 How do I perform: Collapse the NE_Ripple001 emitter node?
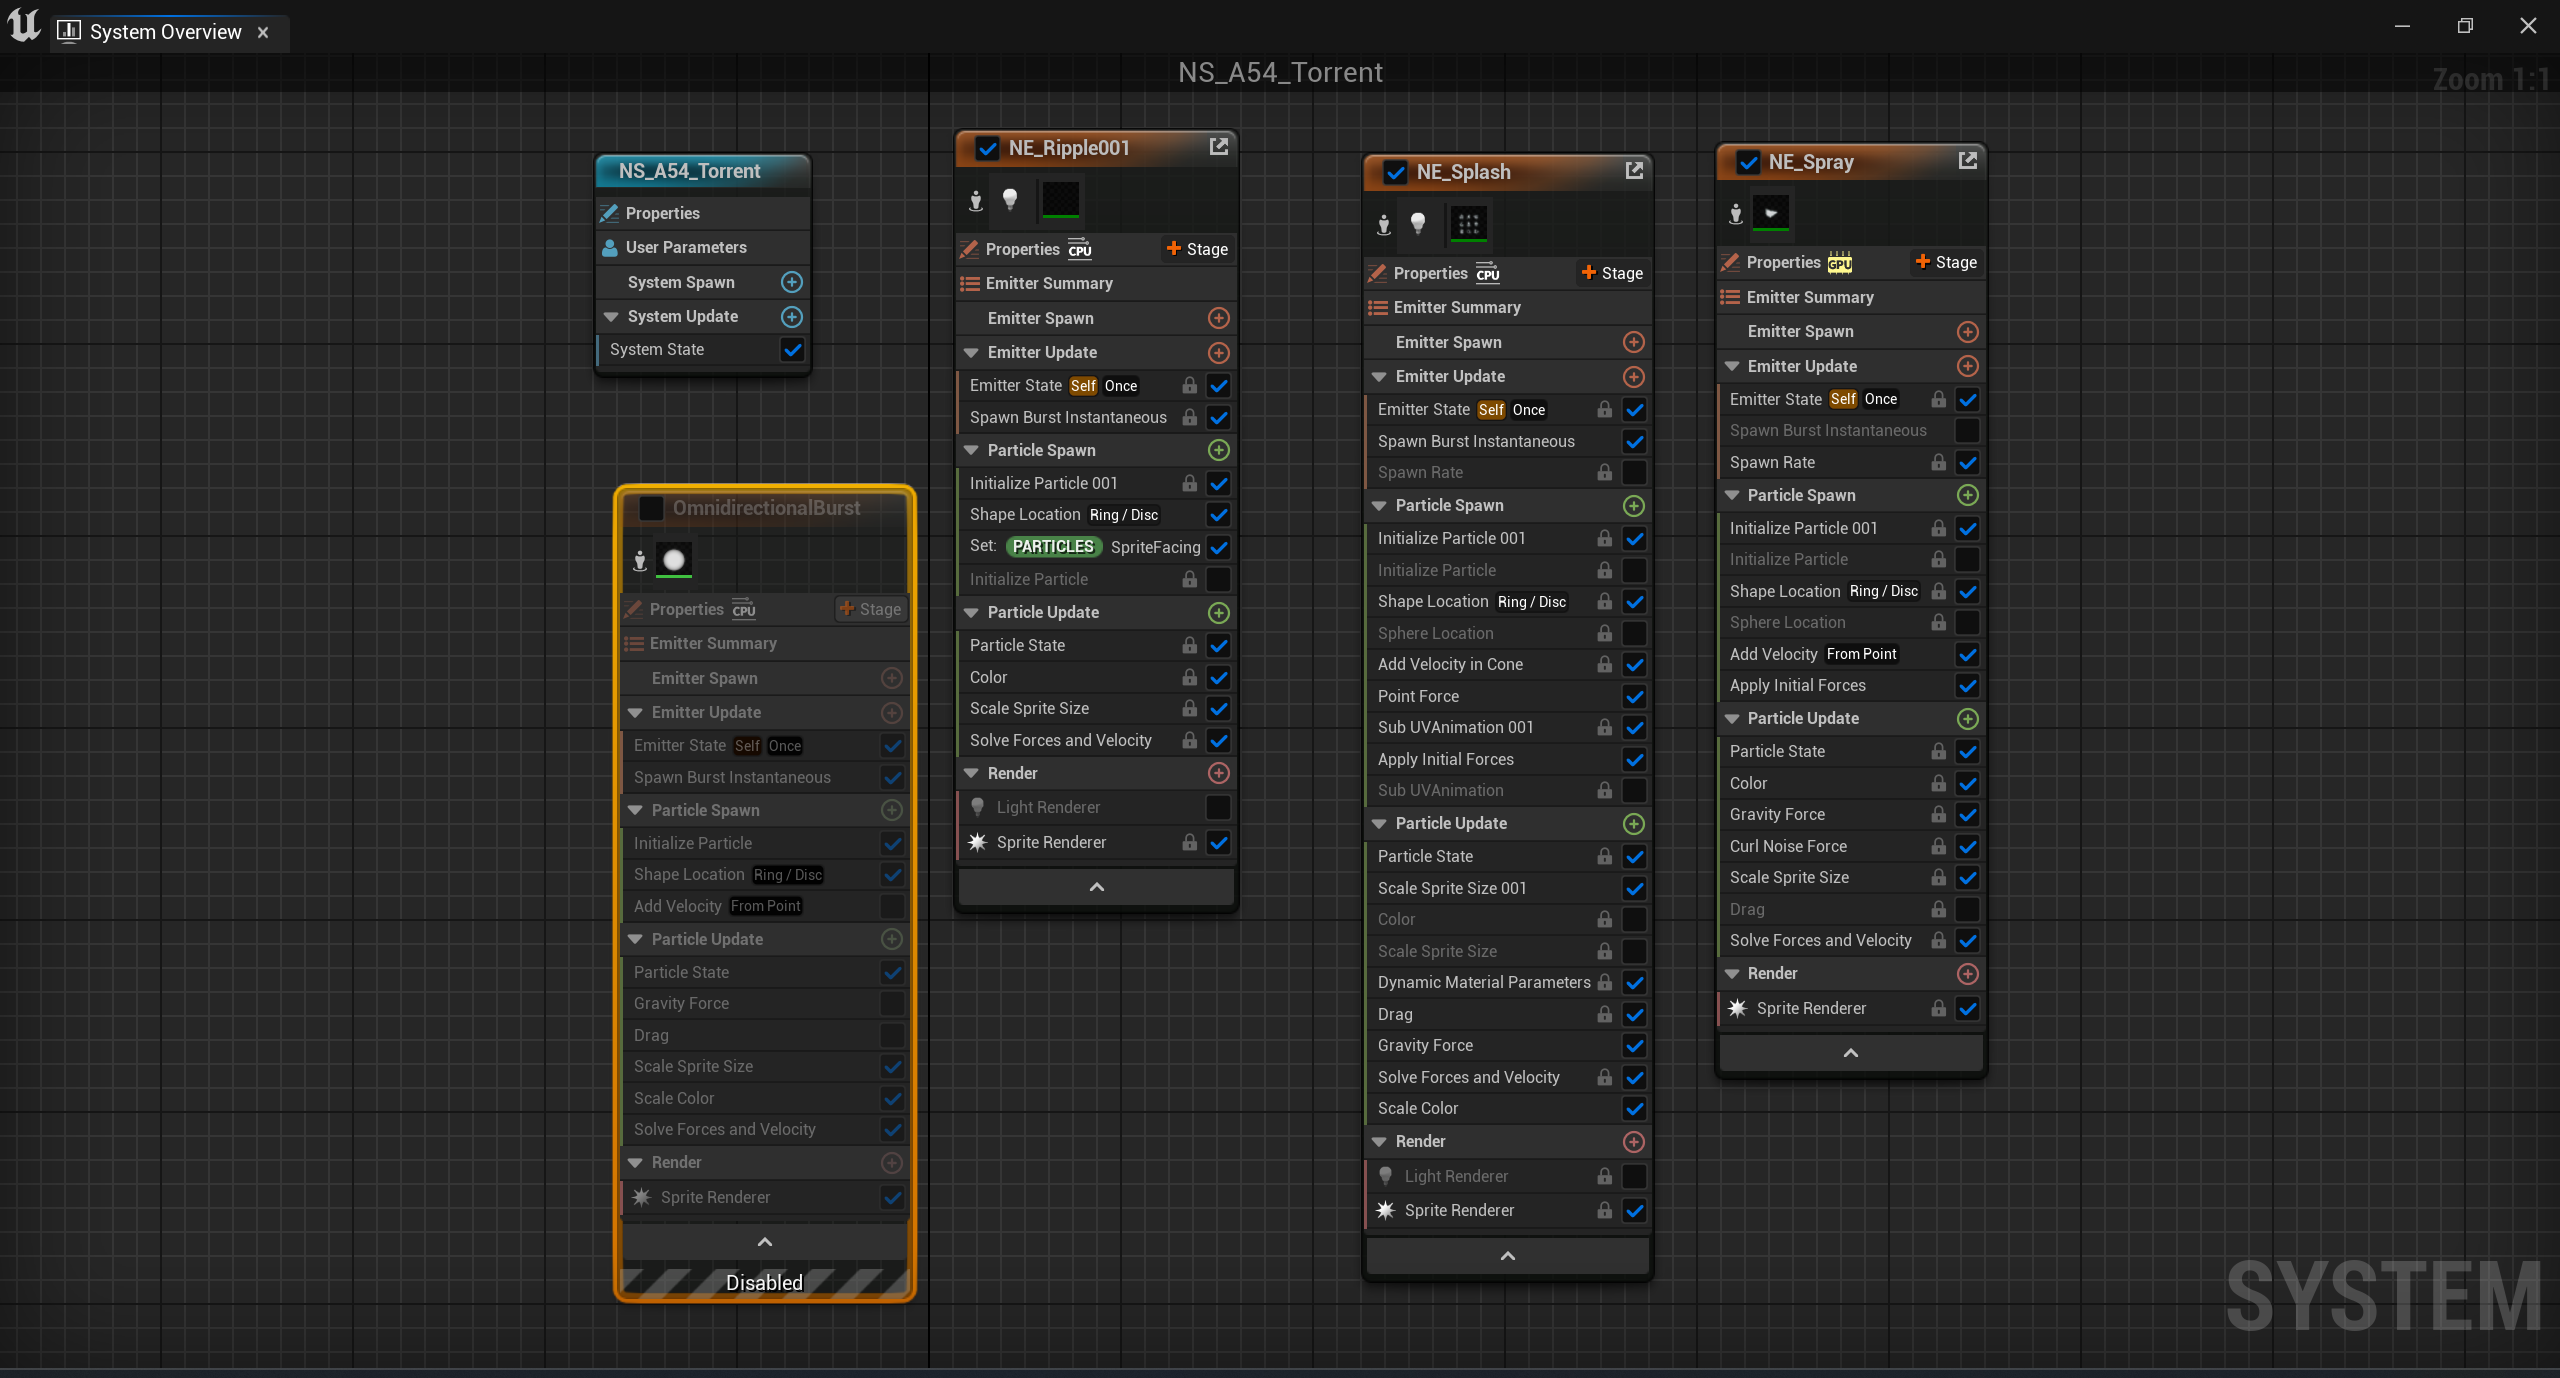pyautogui.click(x=1096, y=887)
